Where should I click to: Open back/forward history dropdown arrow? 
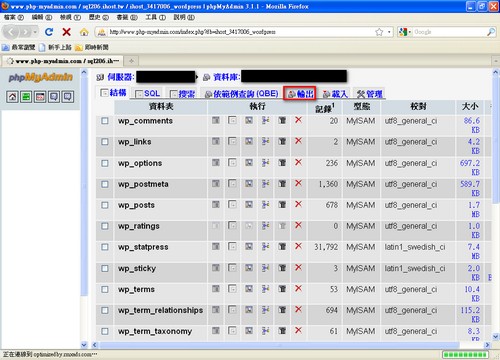tap(35, 32)
